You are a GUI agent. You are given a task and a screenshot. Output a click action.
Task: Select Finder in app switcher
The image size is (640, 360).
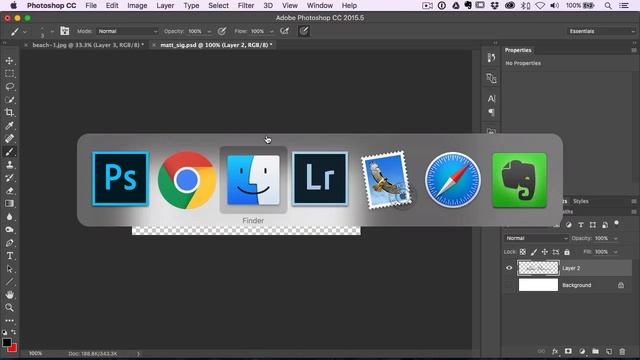[x=253, y=180]
